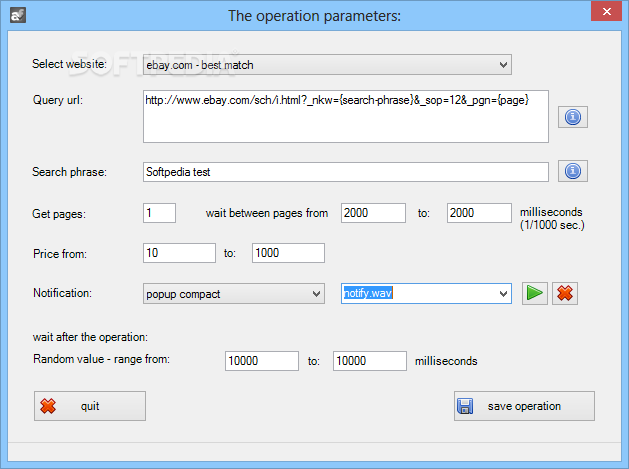Image resolution: width=629 pixels, height=469 pixels.
Task: Click the Price to field showing 1000
Action: 288,253
